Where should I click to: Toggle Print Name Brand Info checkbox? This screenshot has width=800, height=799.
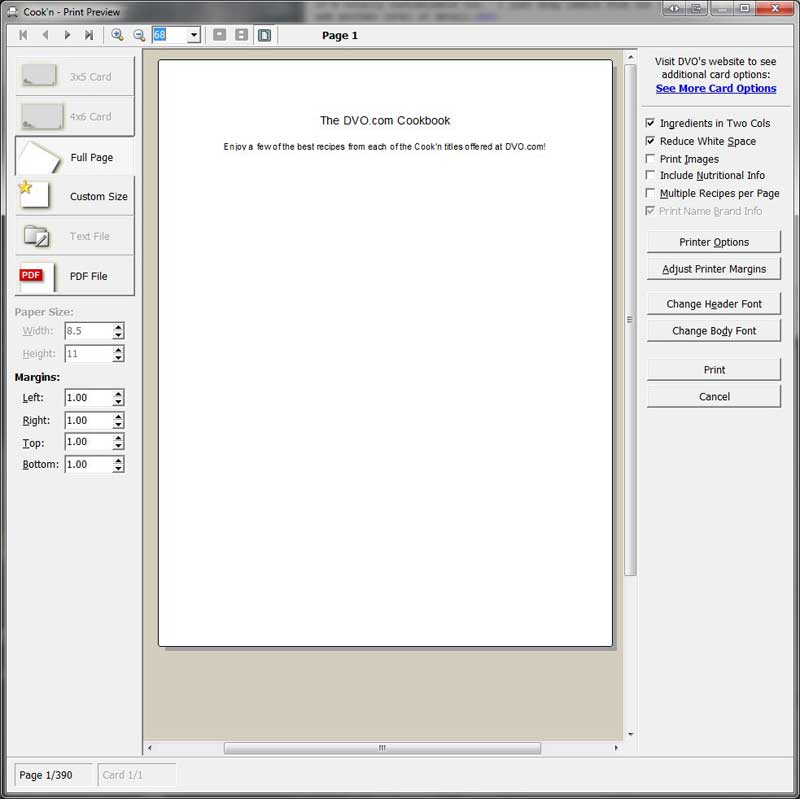650,211
